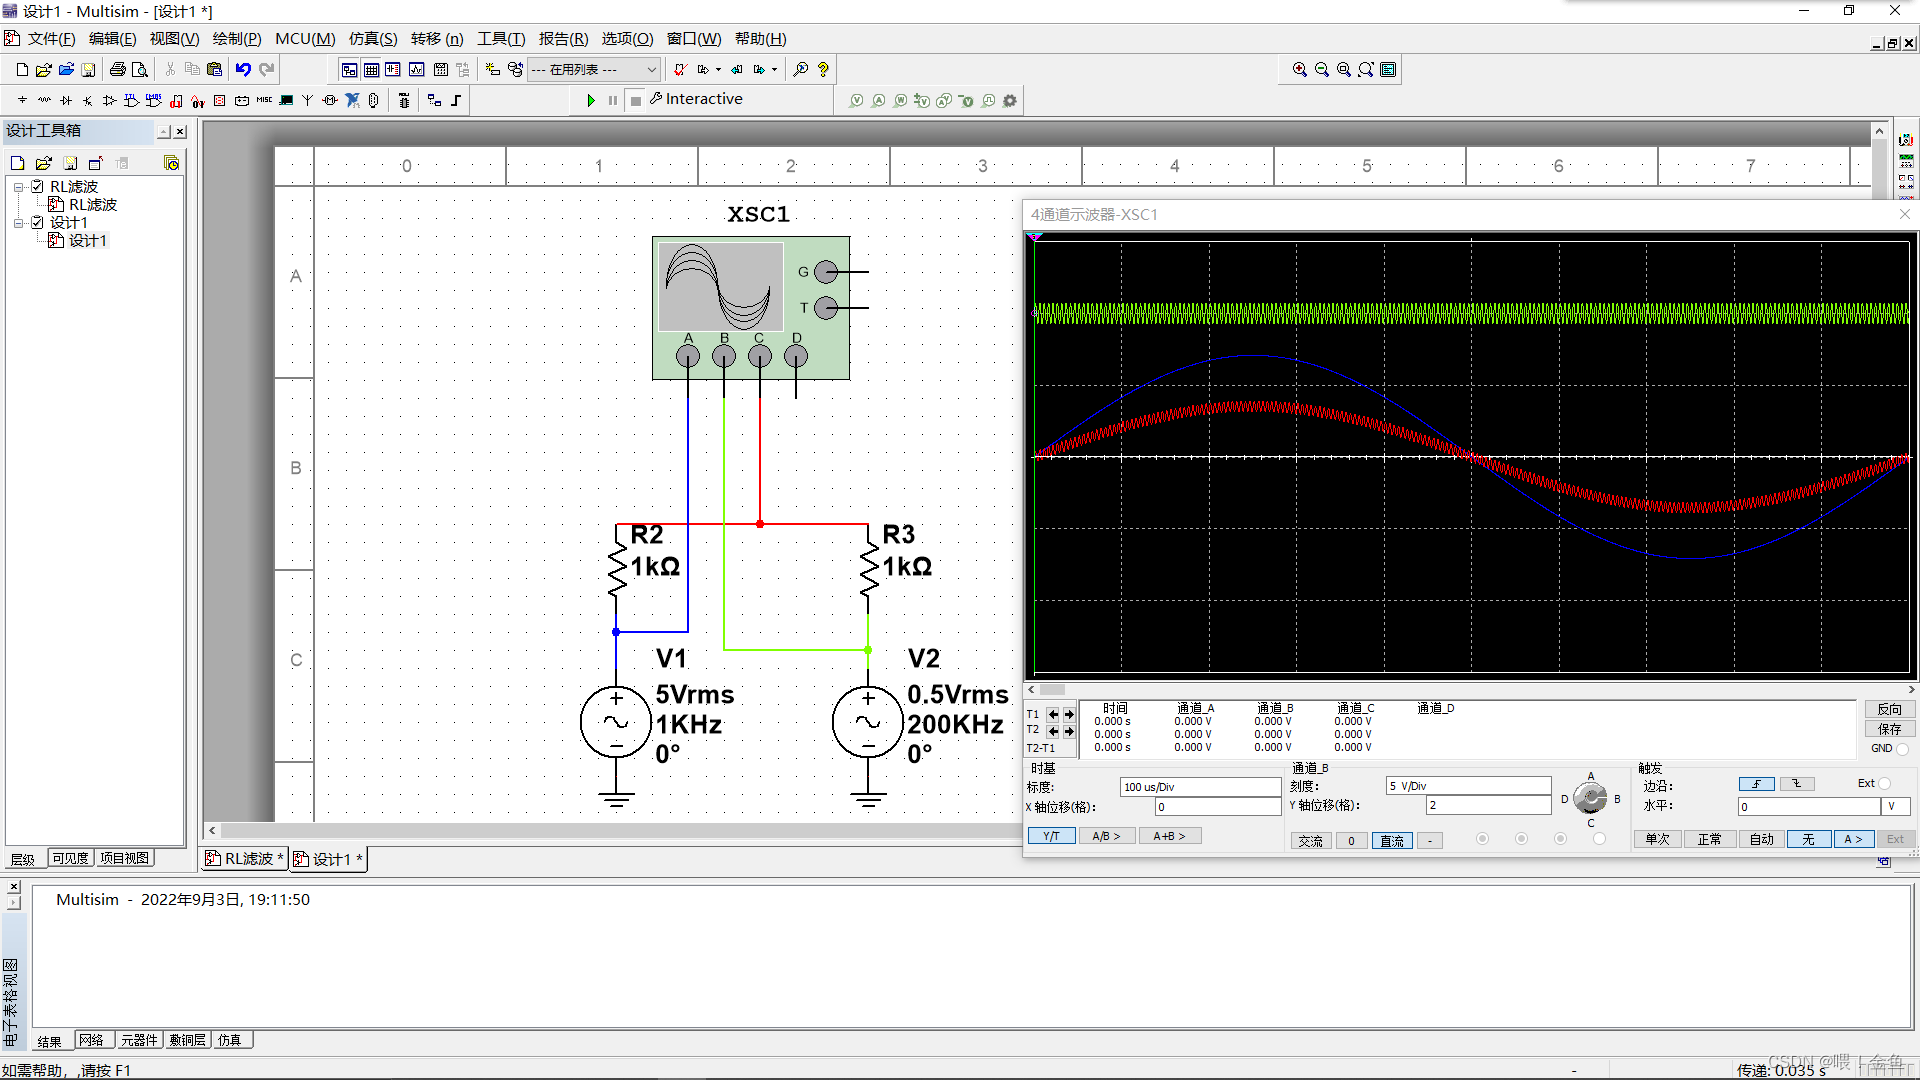Viewport: 1920px width, 1080px height.
Task: Open the 仿真(S) menu
Action: [x=372, y=39]
